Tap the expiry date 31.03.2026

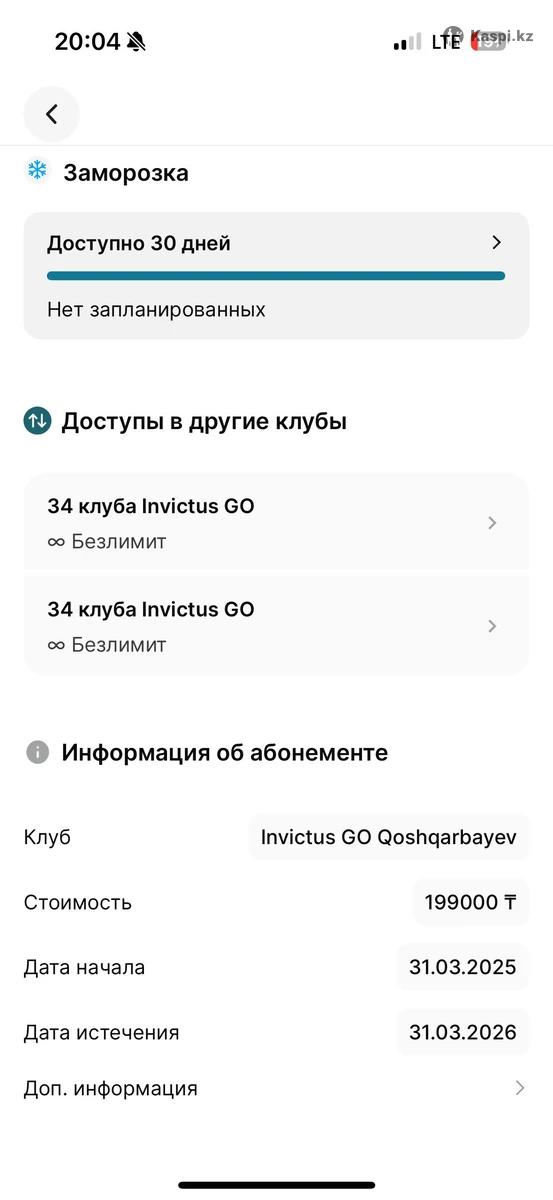click(463, 1032)
